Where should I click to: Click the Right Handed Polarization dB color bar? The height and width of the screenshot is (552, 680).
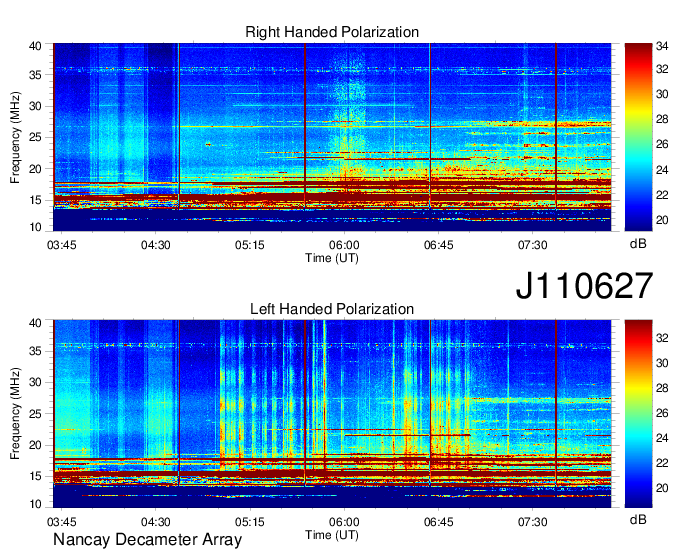coord(638,137)
